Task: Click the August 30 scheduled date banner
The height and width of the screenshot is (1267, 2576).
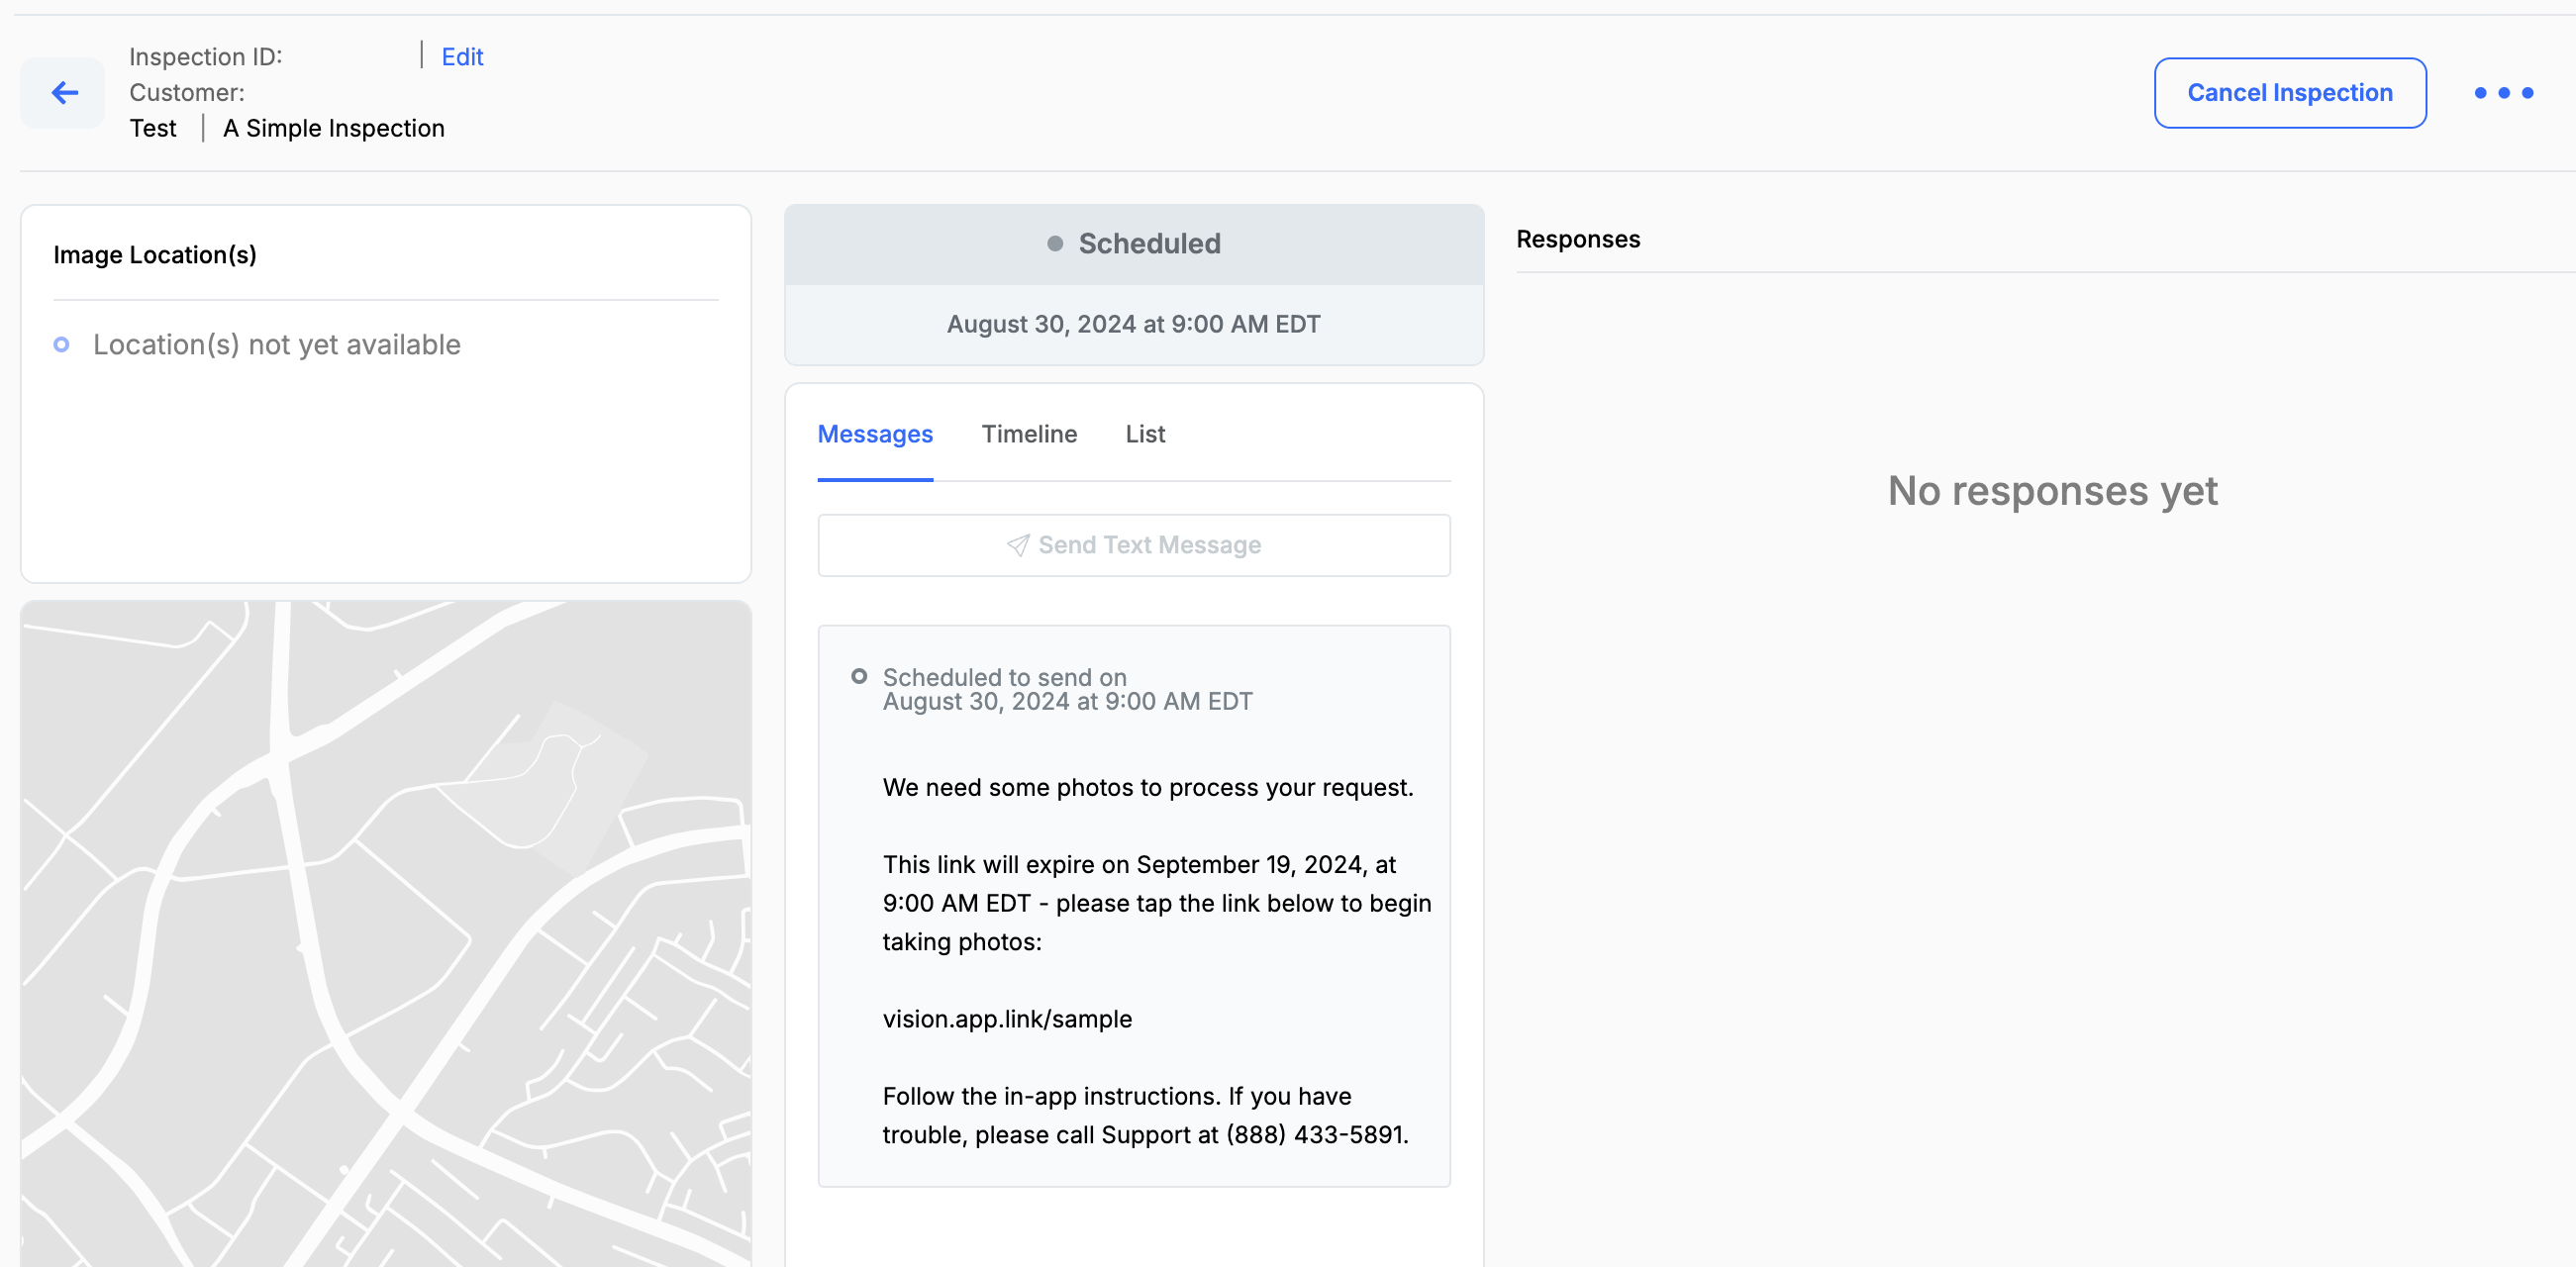Action: 1133,324
